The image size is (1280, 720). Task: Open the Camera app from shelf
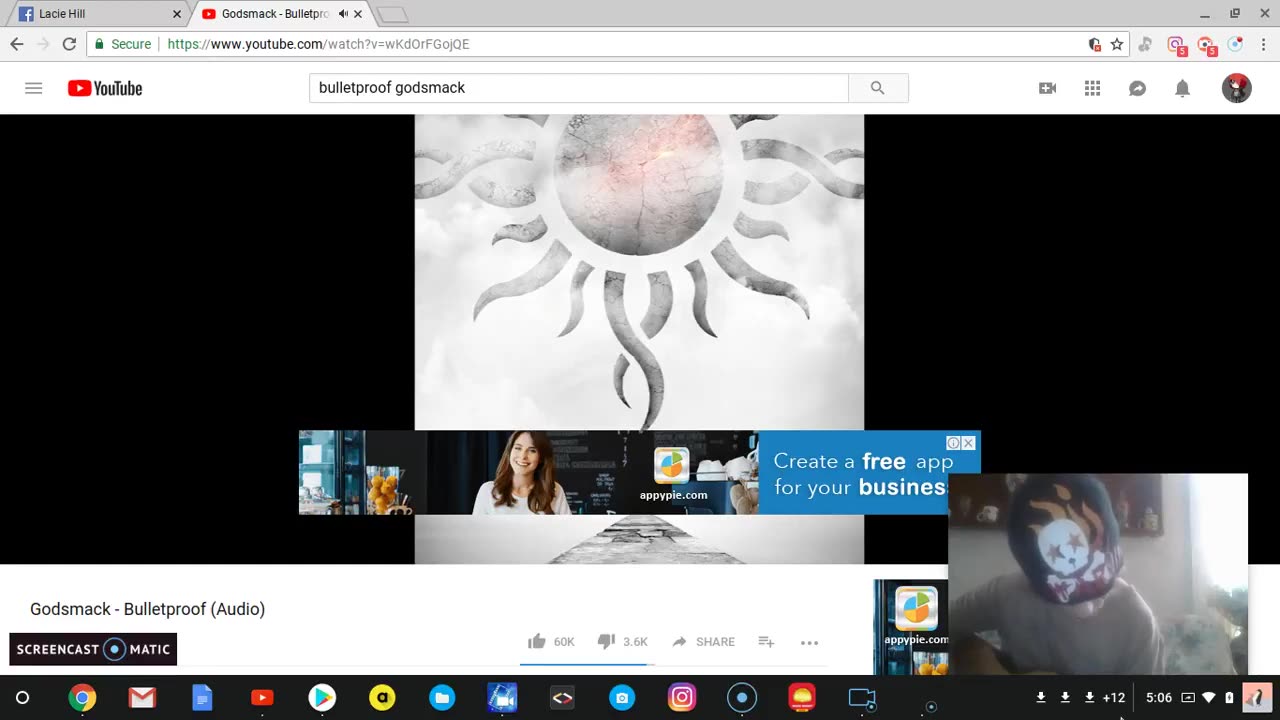point(622,698)
